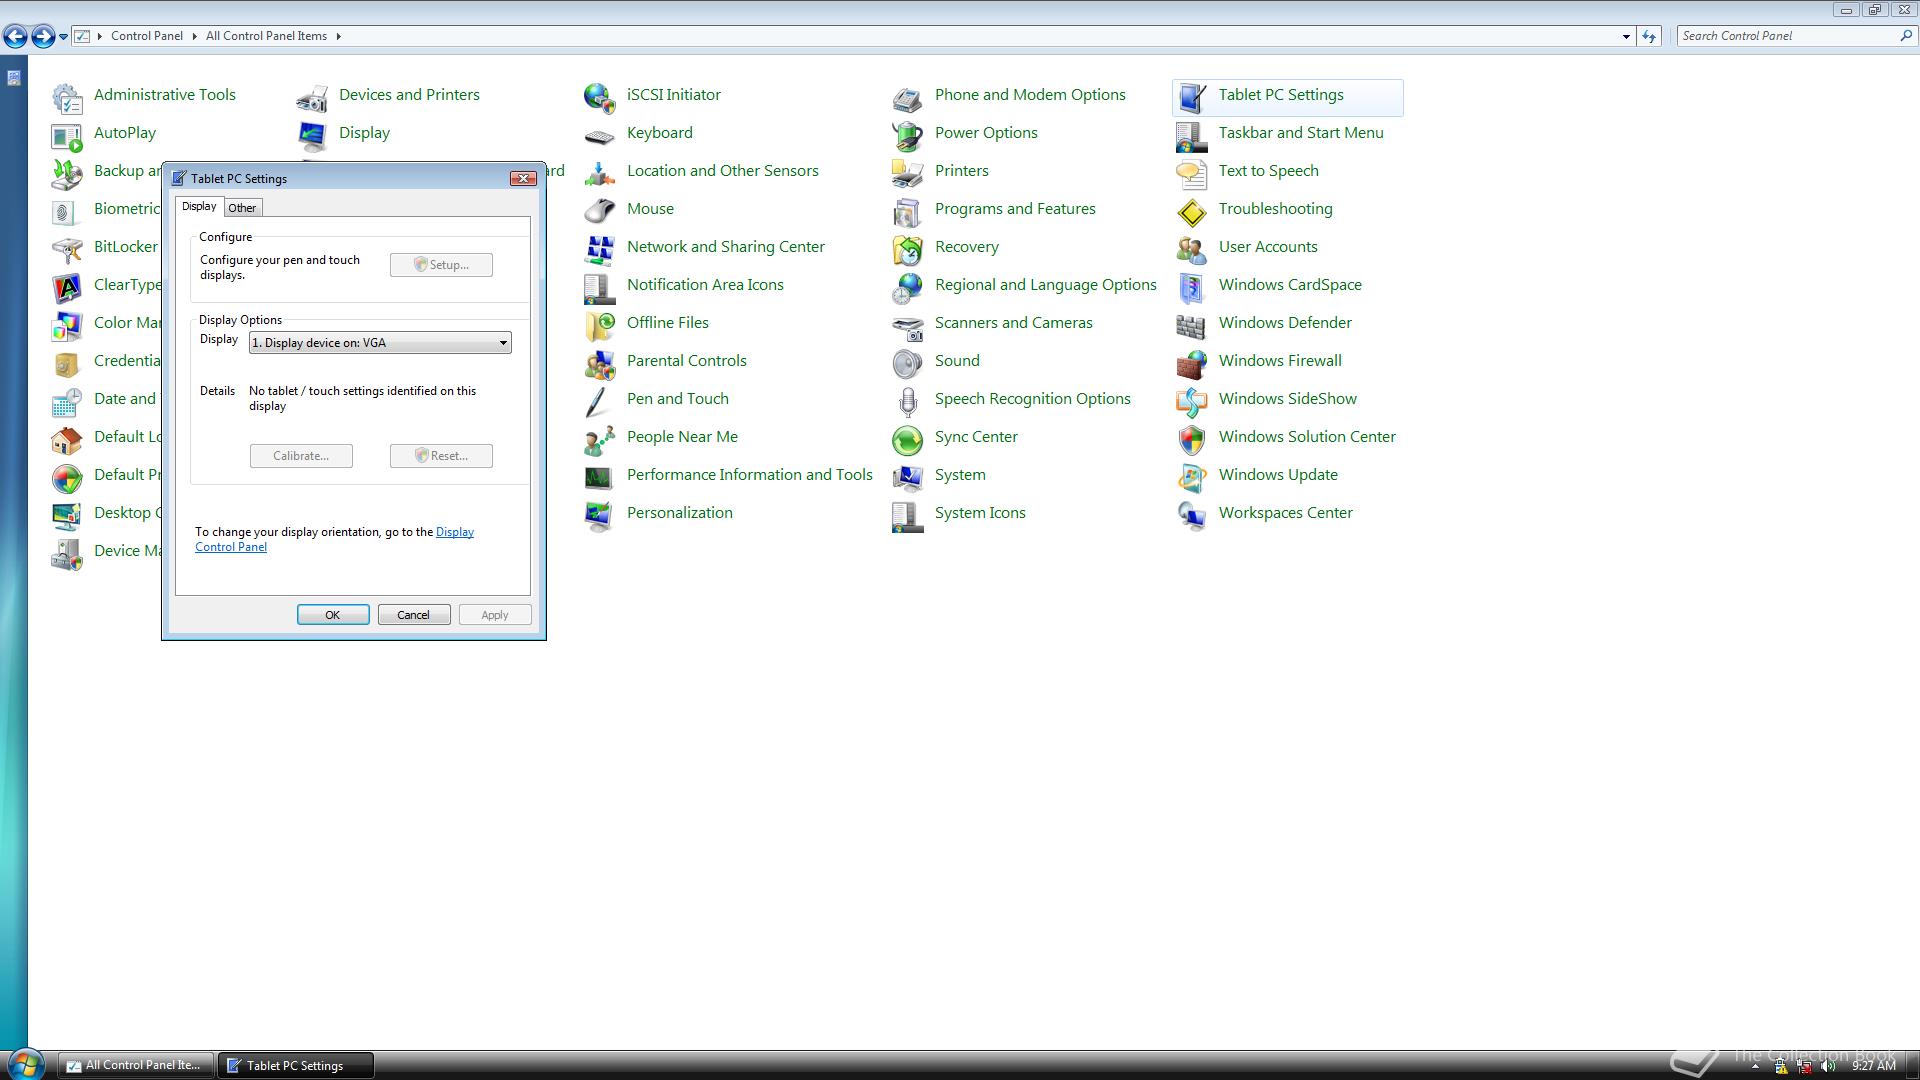
Task: Open Windows Solution Center link
Action: [1307, 437]
